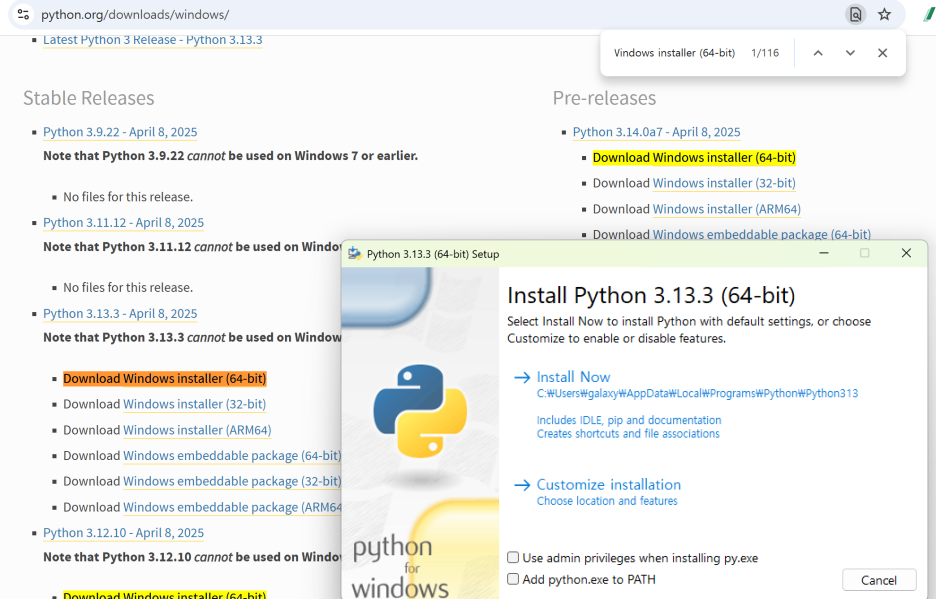The image size is (936, 599).
Task: Click 'Includes IDLE, pip and documentation' text
Action: [x=629, y=420]
